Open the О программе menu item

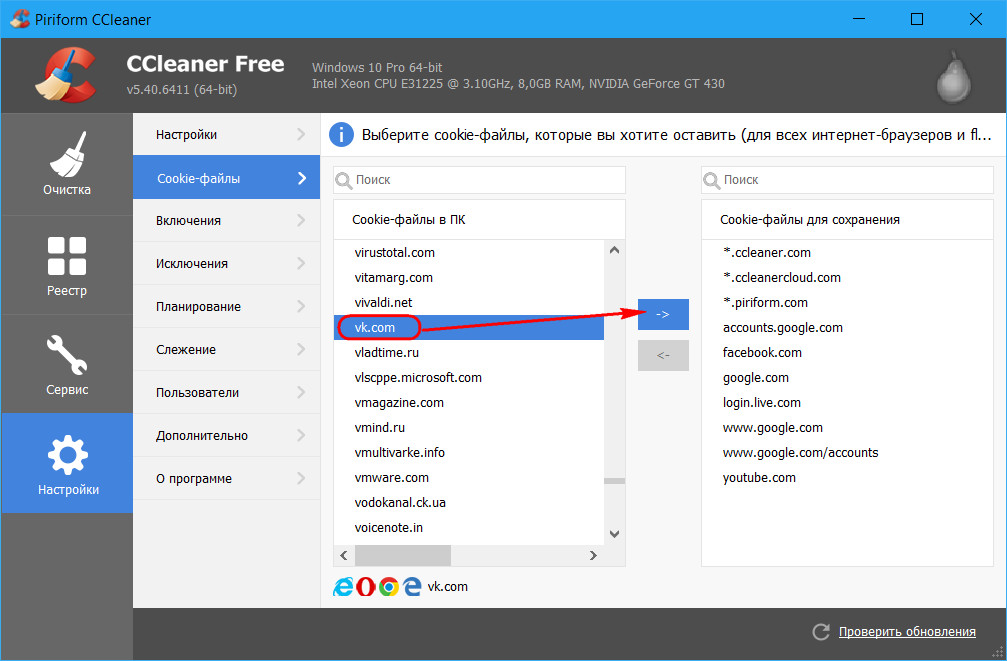226,479
